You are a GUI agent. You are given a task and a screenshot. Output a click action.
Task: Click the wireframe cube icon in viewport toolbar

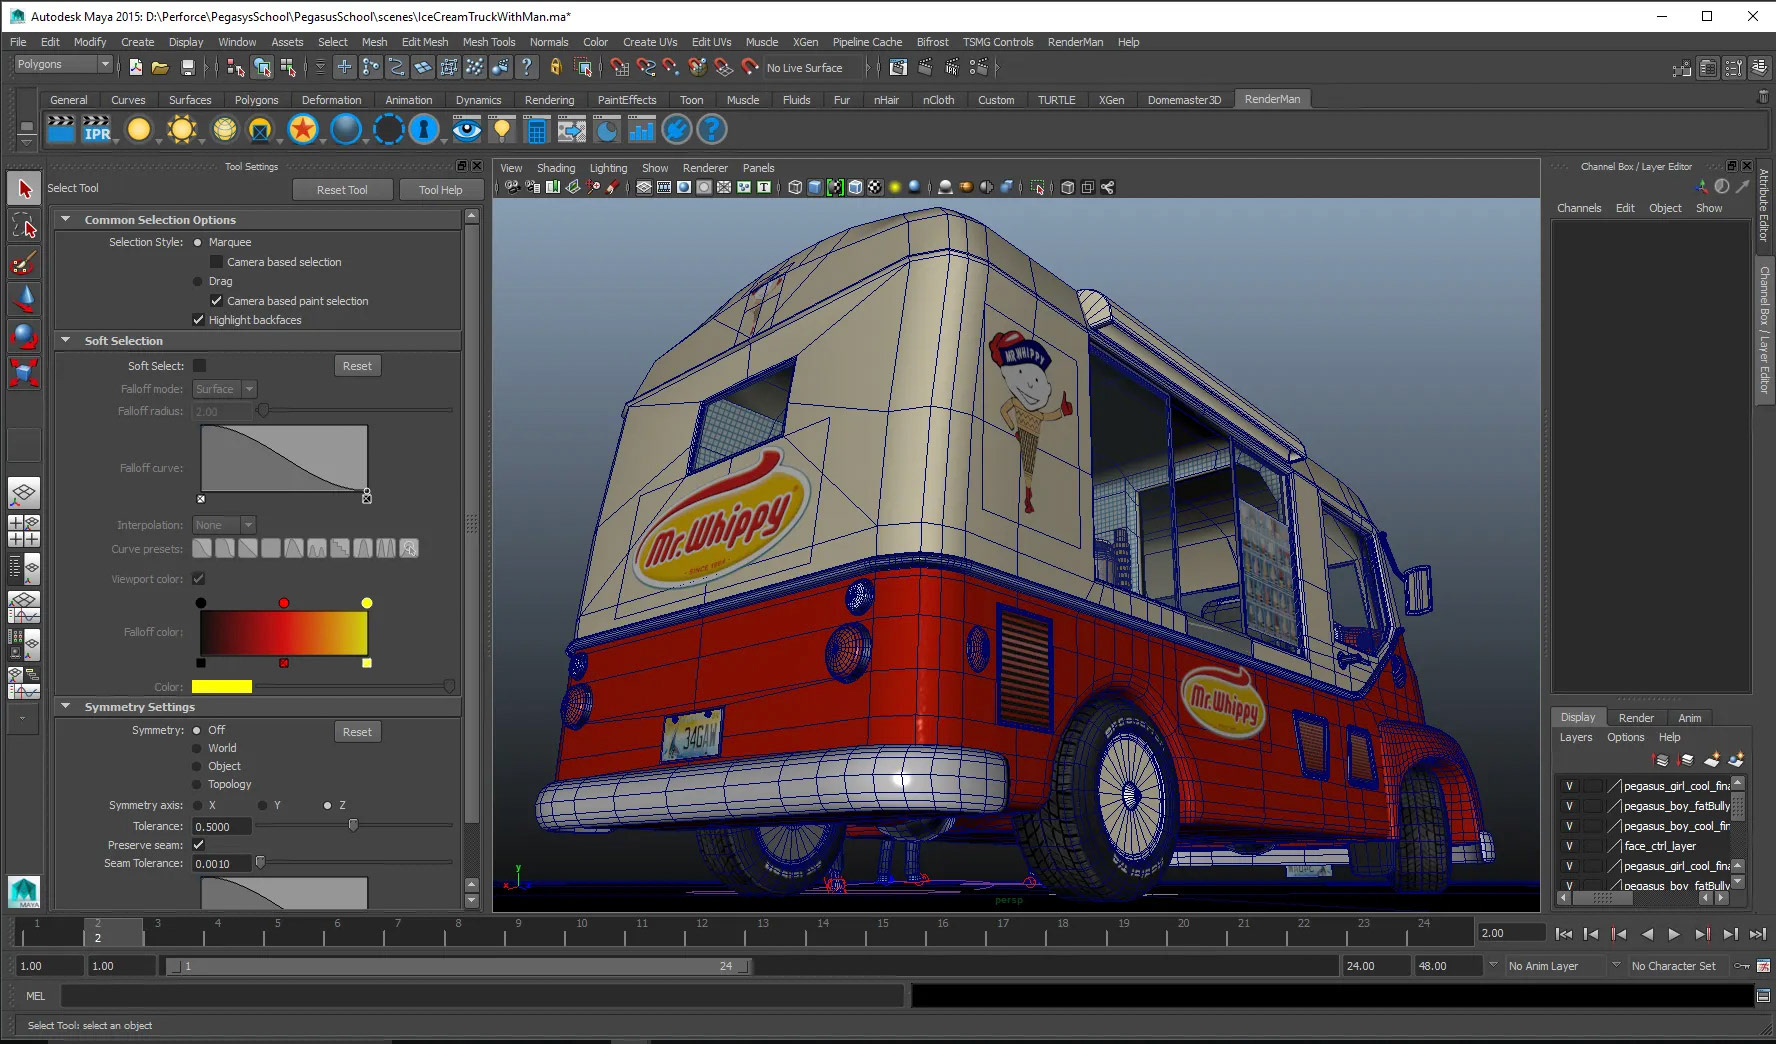(x=795, y=187)
